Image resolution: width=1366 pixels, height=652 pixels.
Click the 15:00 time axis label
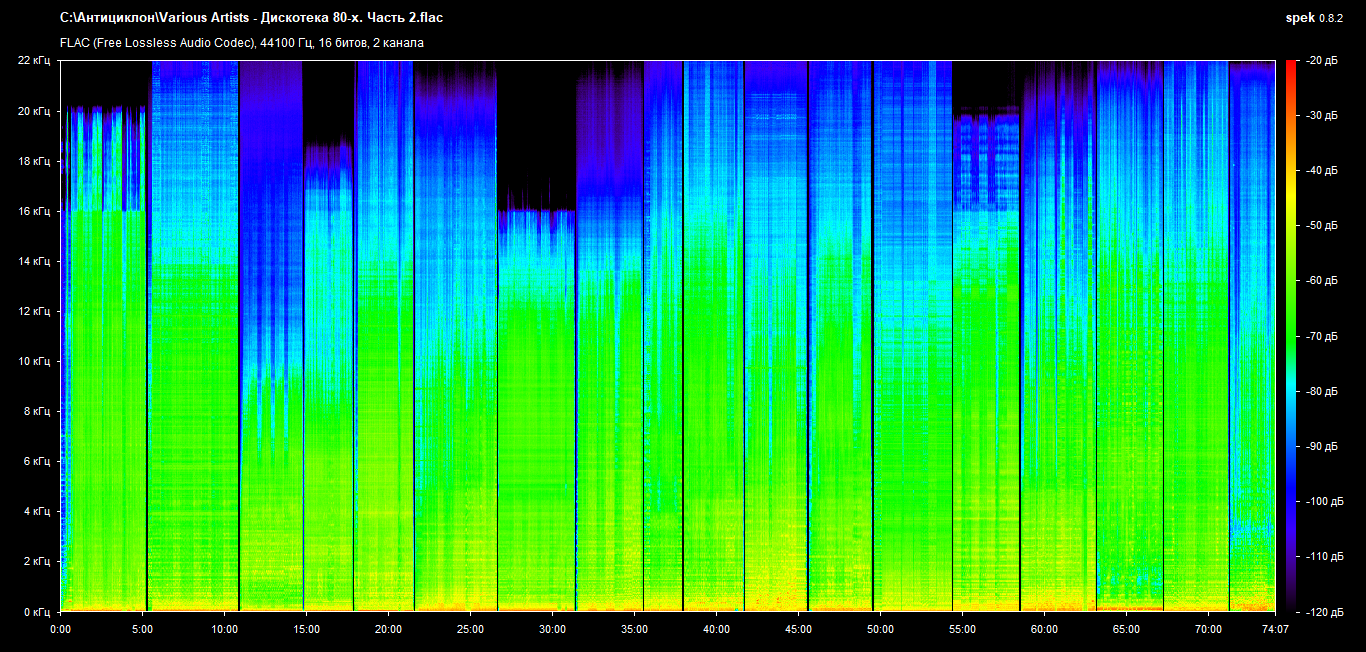pyautogui.click(x=306, y=630)
